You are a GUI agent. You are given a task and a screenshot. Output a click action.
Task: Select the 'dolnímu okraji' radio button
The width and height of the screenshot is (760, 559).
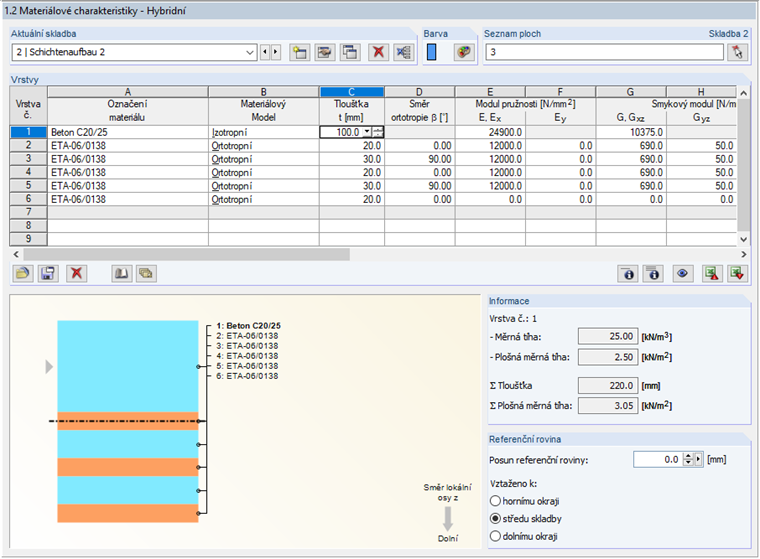pyautogui.click(x=495, y=537)
